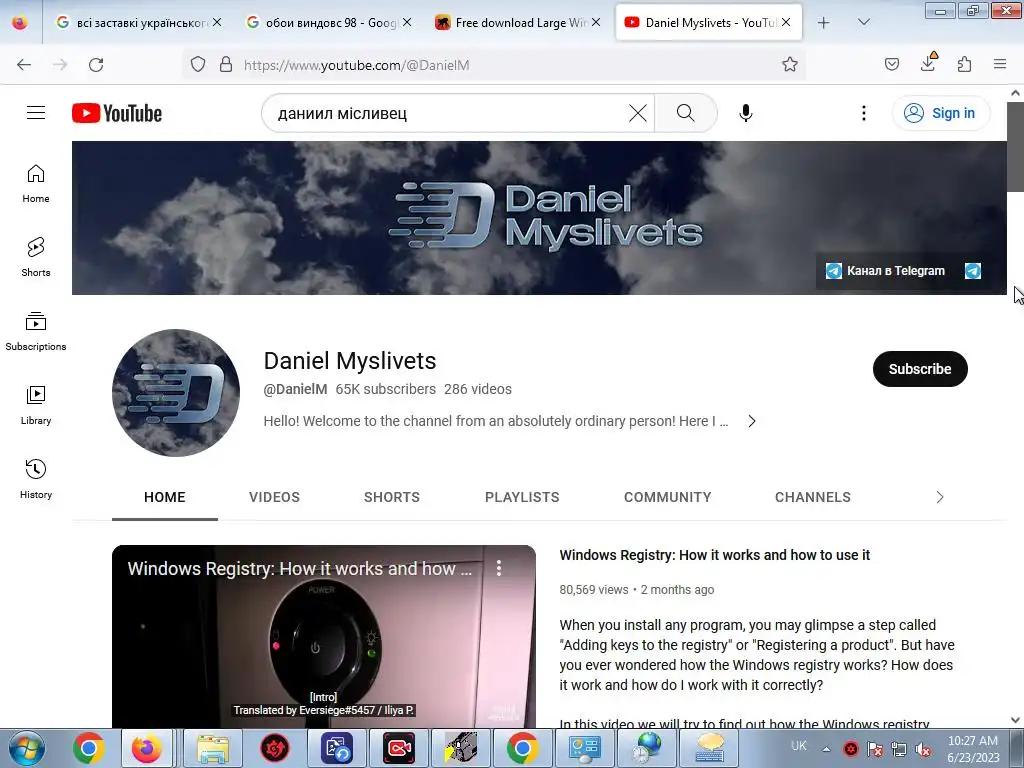Click the Daniel Myslivets channel avatar
The height and width of the screenshot is (768, 1024).
tap(176, 392)
